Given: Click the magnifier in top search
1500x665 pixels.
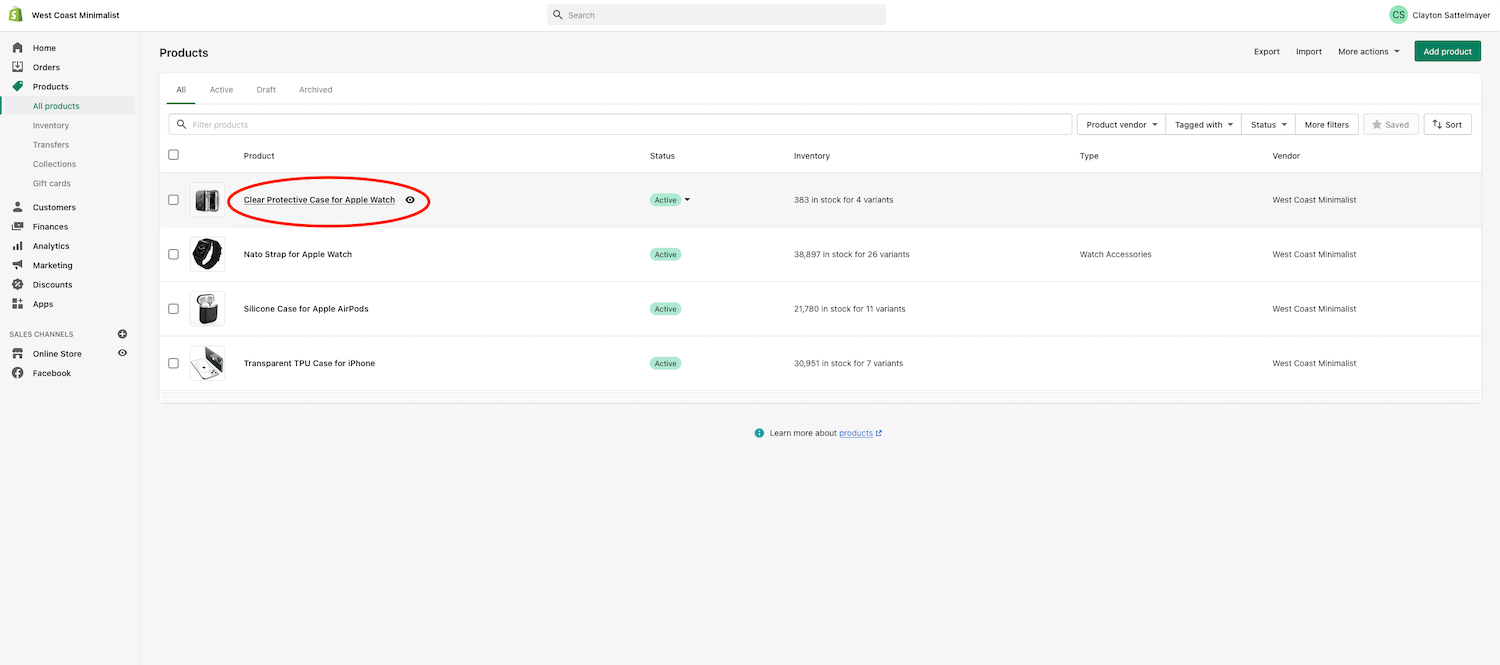Looking at the screenshot, I should pyautogui.click(x=558, y=15).
